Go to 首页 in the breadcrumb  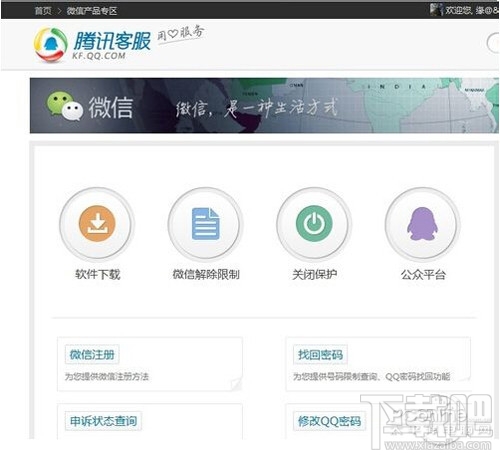coord(43,11)
